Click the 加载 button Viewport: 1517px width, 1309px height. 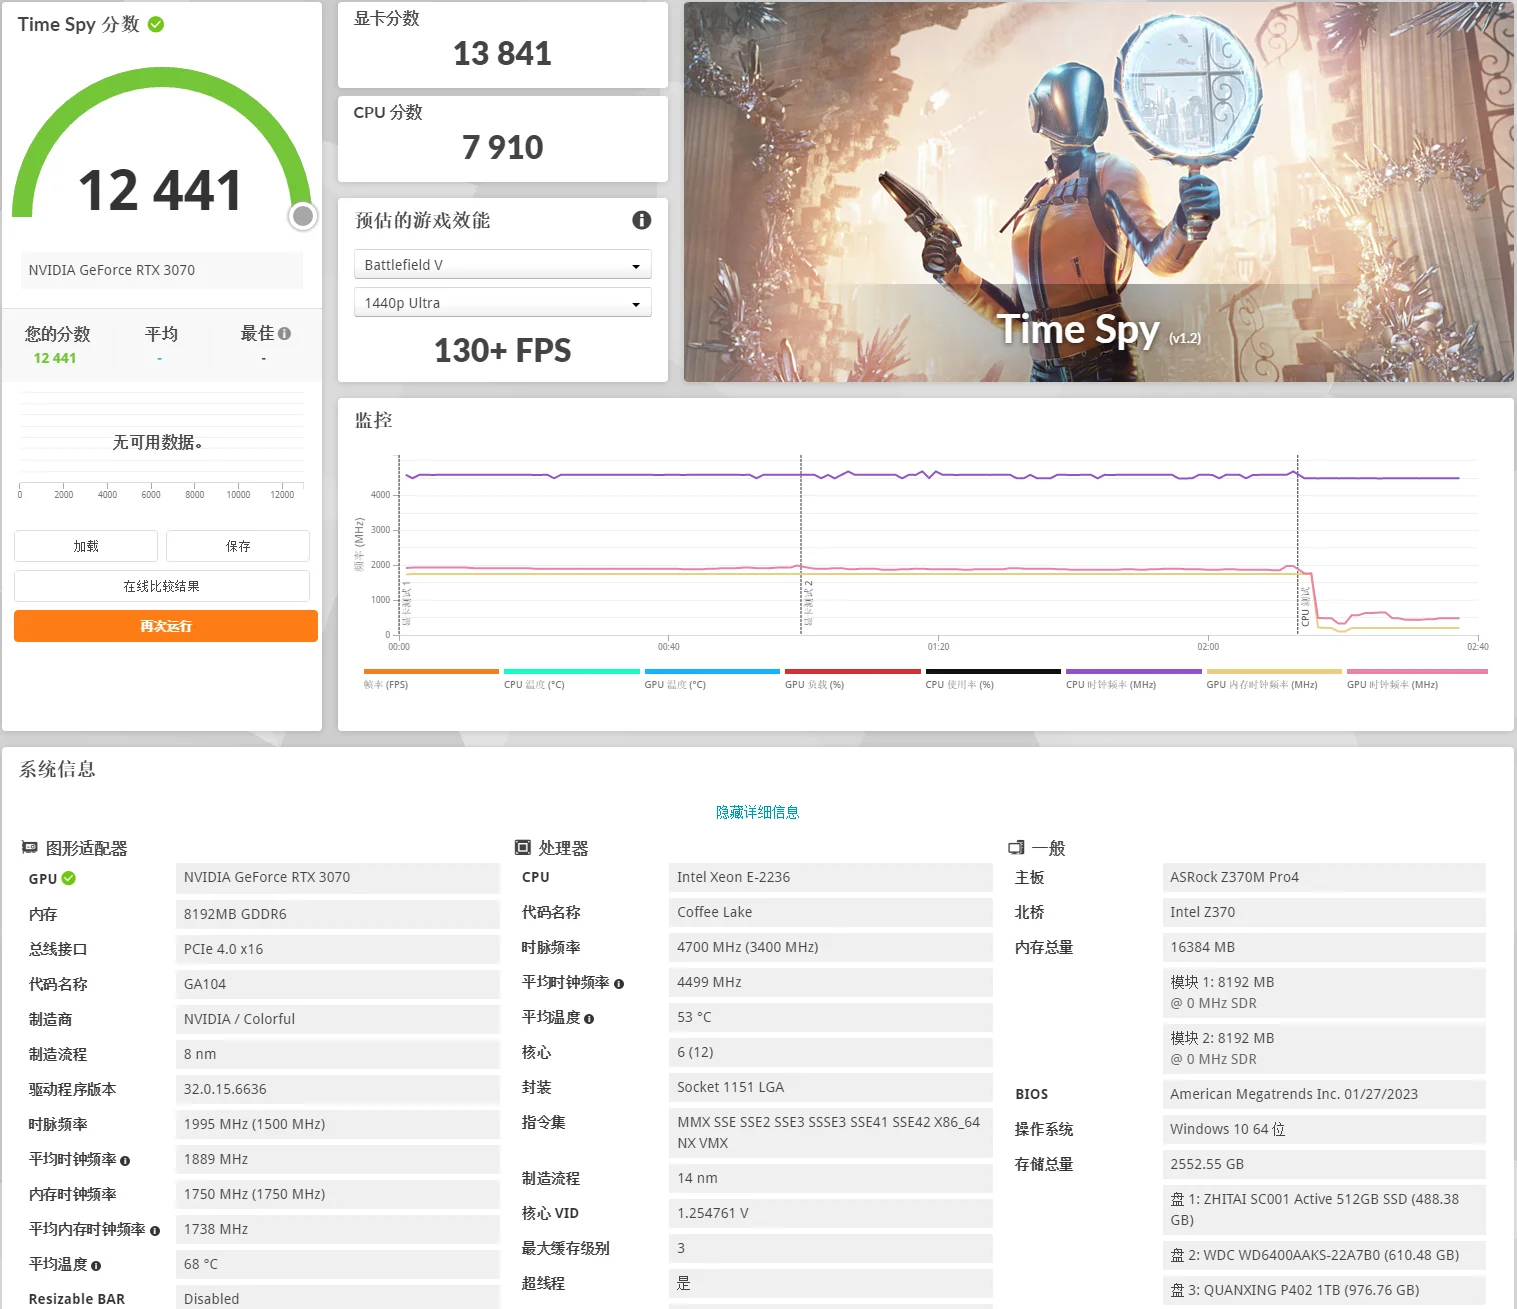click(x=86, y=546)
